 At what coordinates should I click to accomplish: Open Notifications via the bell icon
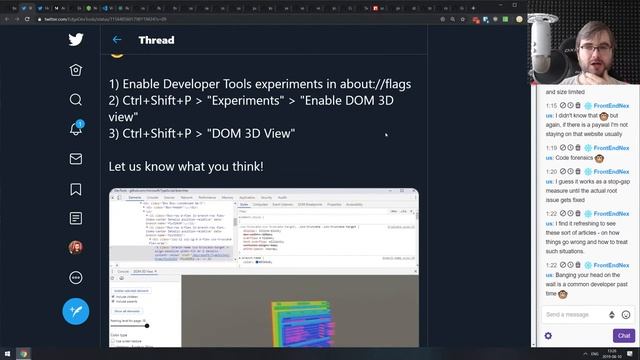pyautogui.click(x=76, y=128)
